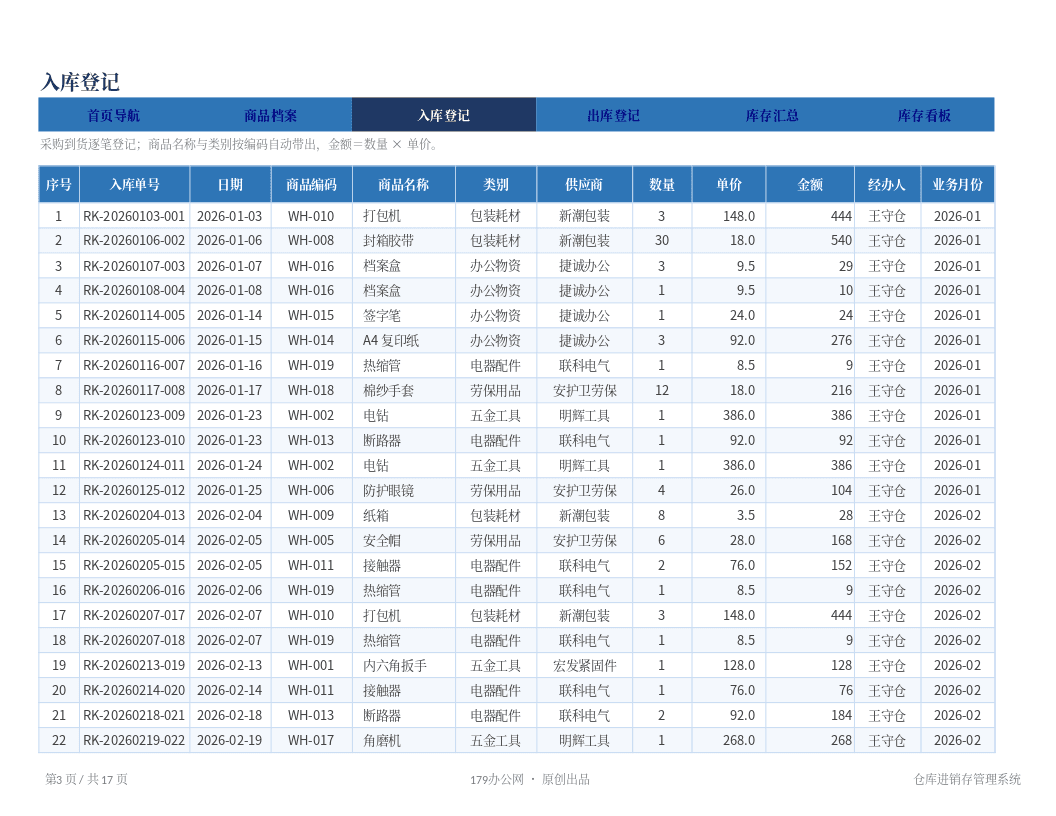This screenshot has width=1056, height=816.
Task: Click order number RK-20260115-006
Action: 134,341
